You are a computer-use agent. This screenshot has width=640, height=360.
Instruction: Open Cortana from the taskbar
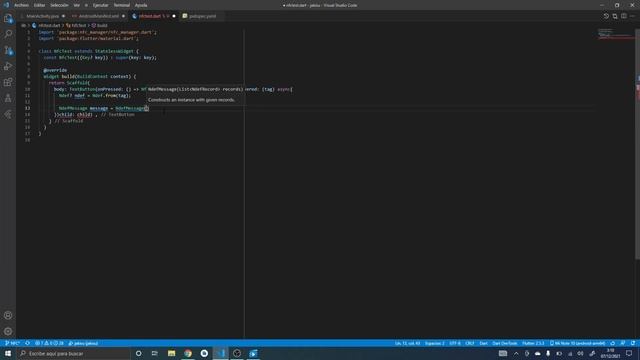[139, 353]
